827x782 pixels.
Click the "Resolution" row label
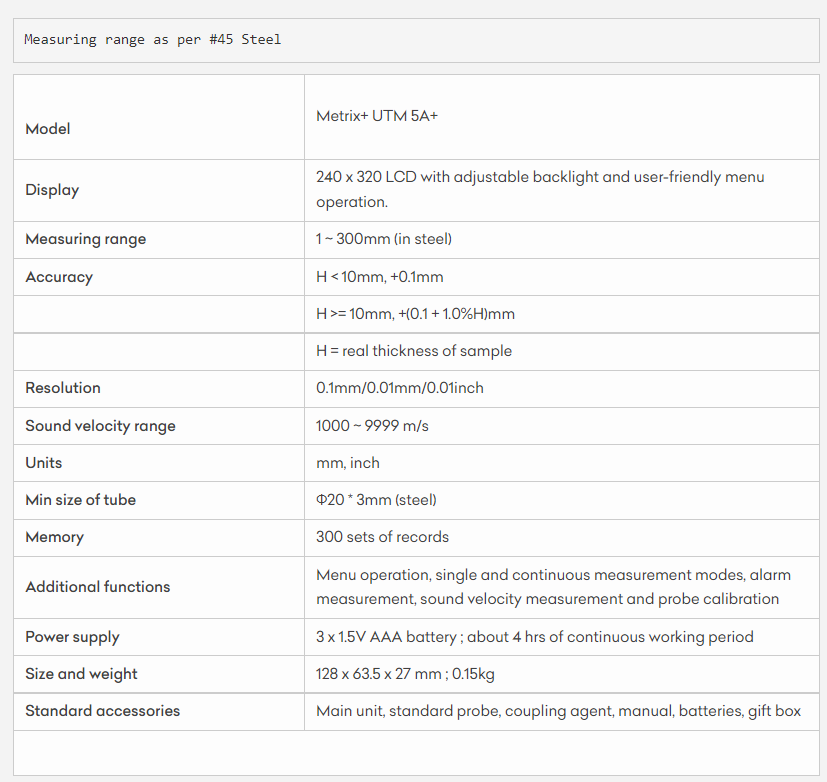point(63,388)
